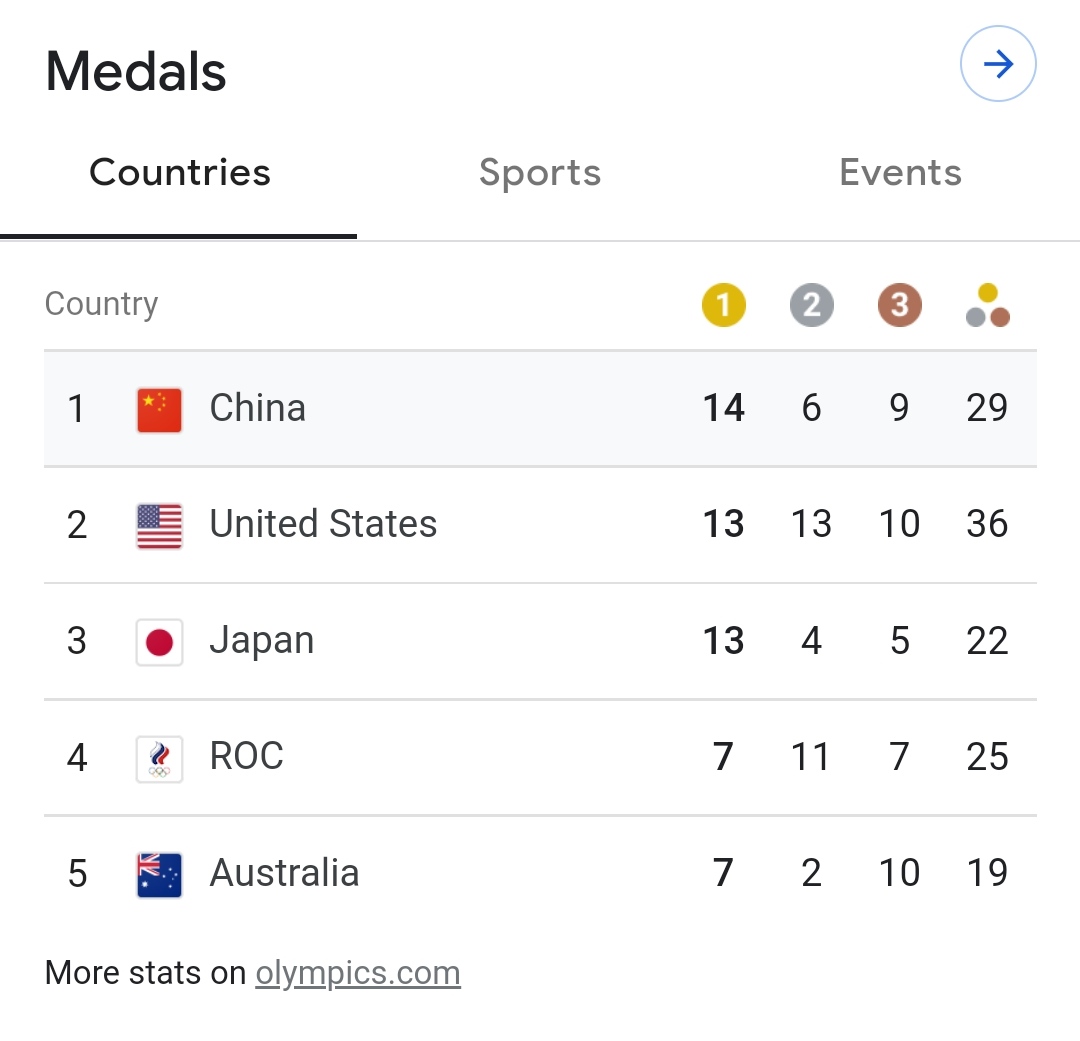Select the ROC team name
This screenshot has height=1041, width=1080.
pyautogui.click(x=246, y=757)
